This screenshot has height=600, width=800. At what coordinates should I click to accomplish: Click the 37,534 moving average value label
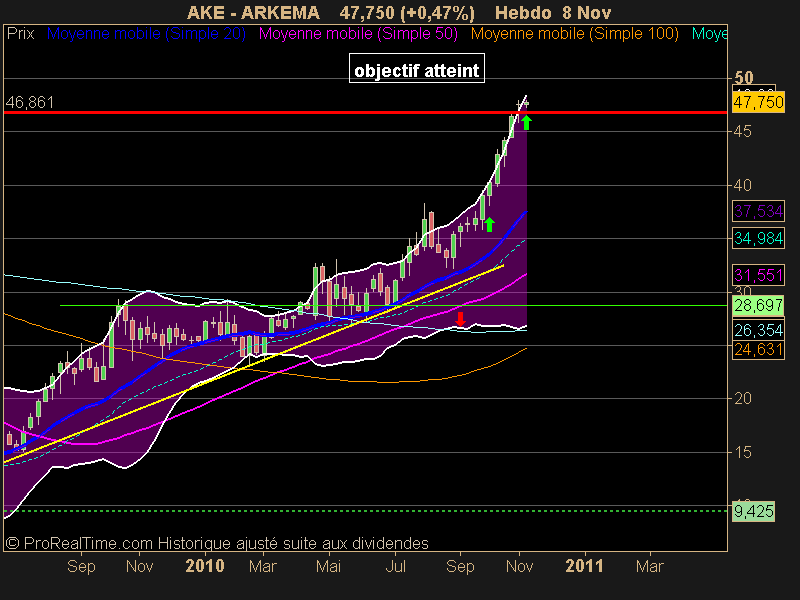tap(758, 211)
